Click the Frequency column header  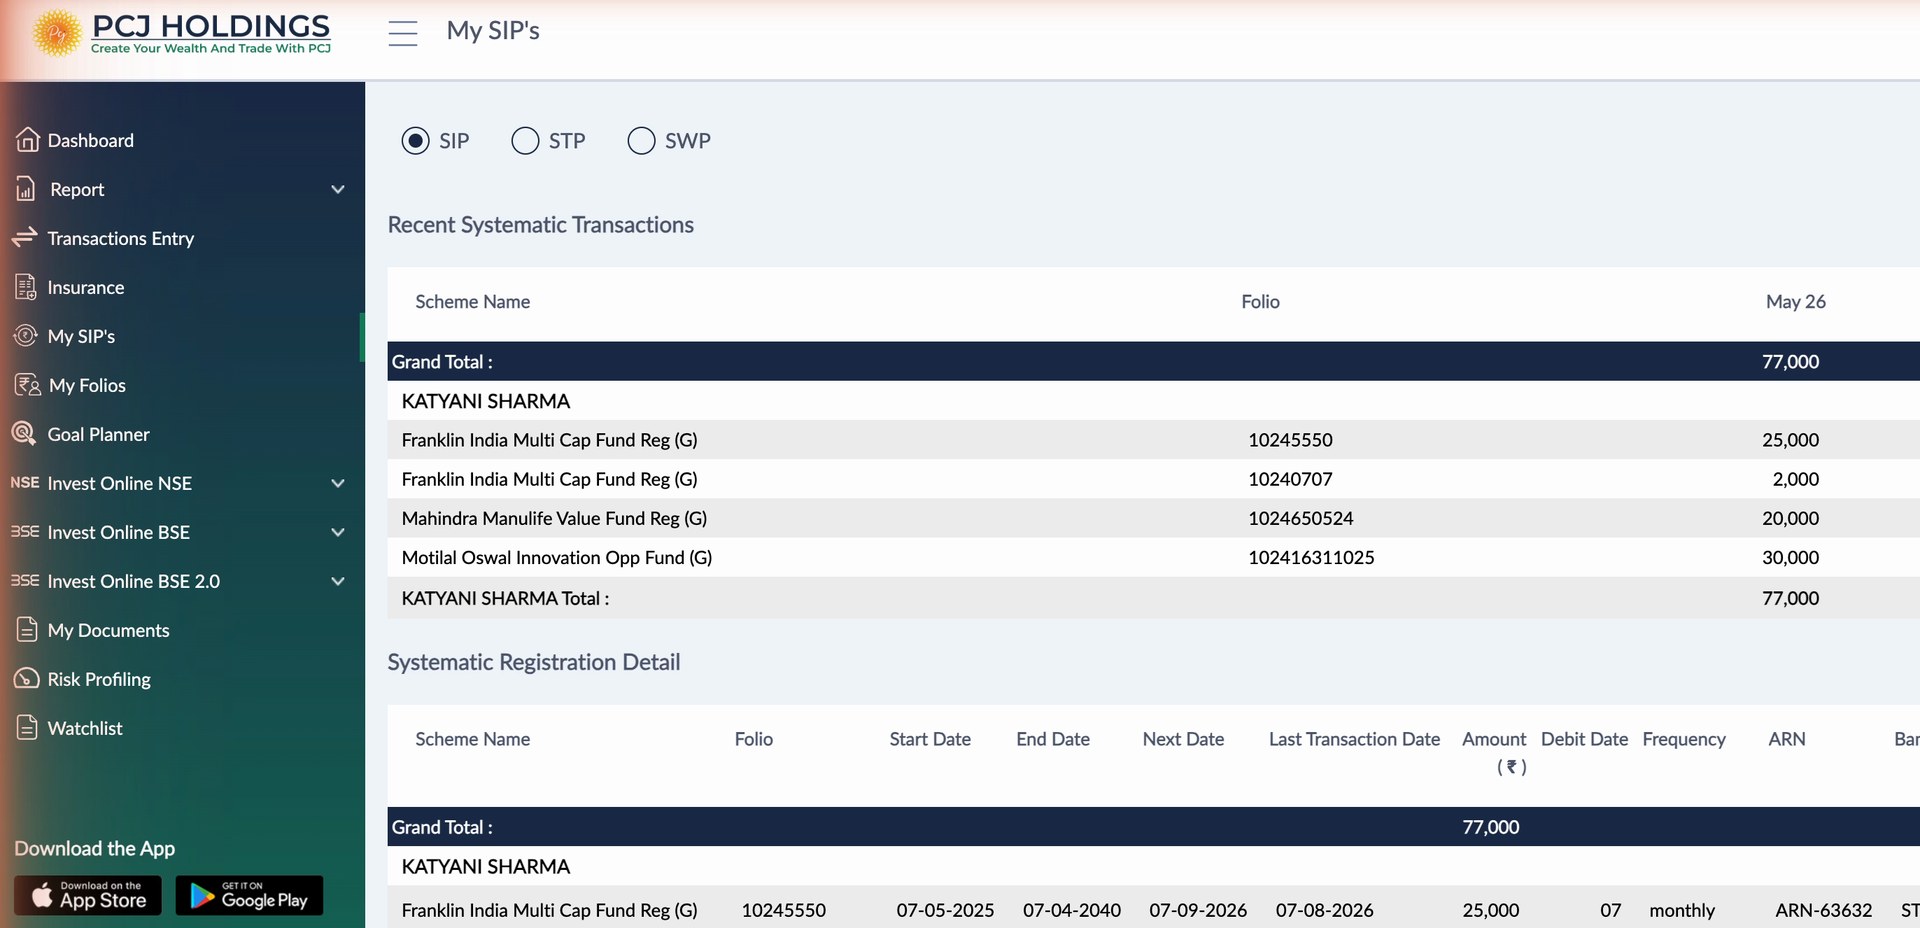1684,739
